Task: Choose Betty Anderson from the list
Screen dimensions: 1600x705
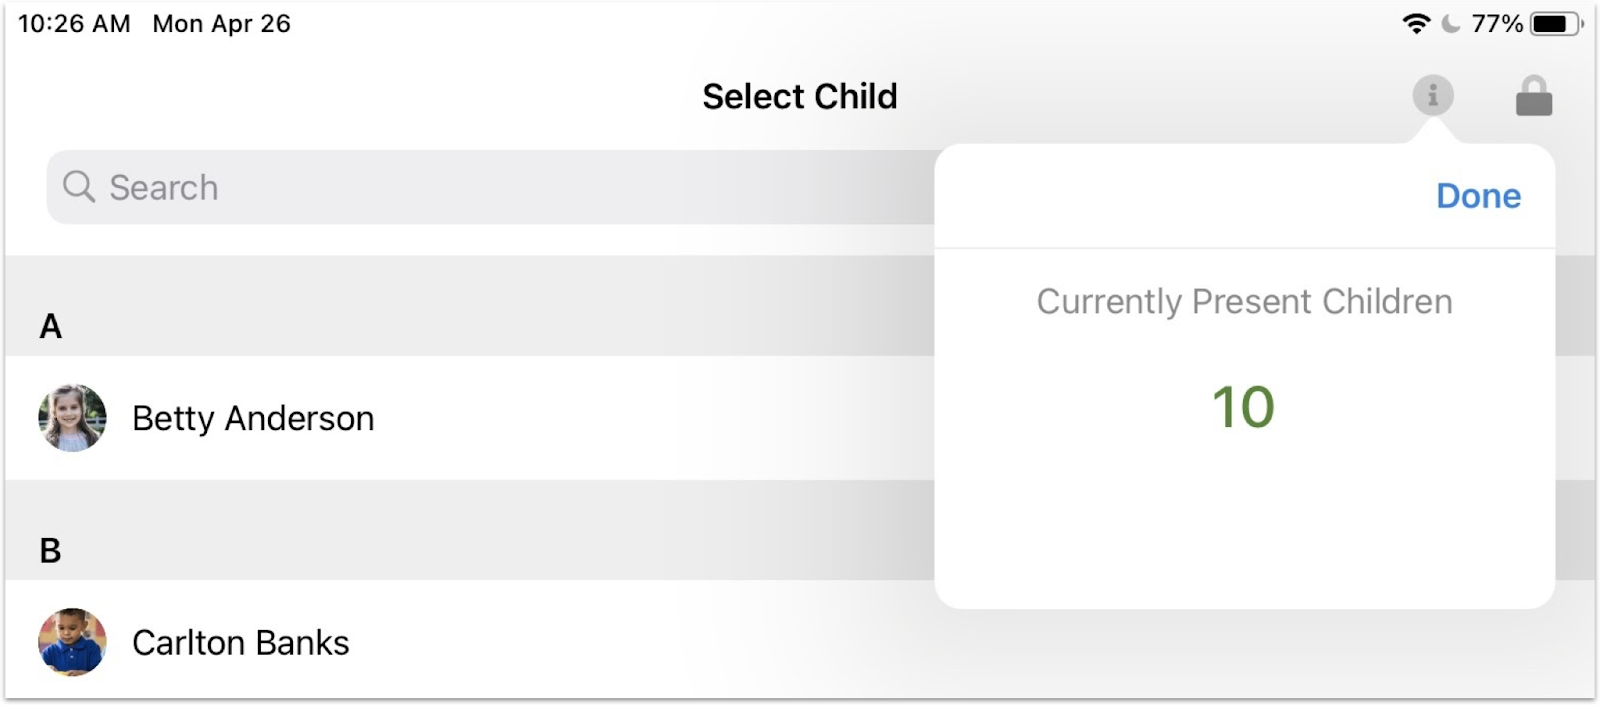Action: 253,418
